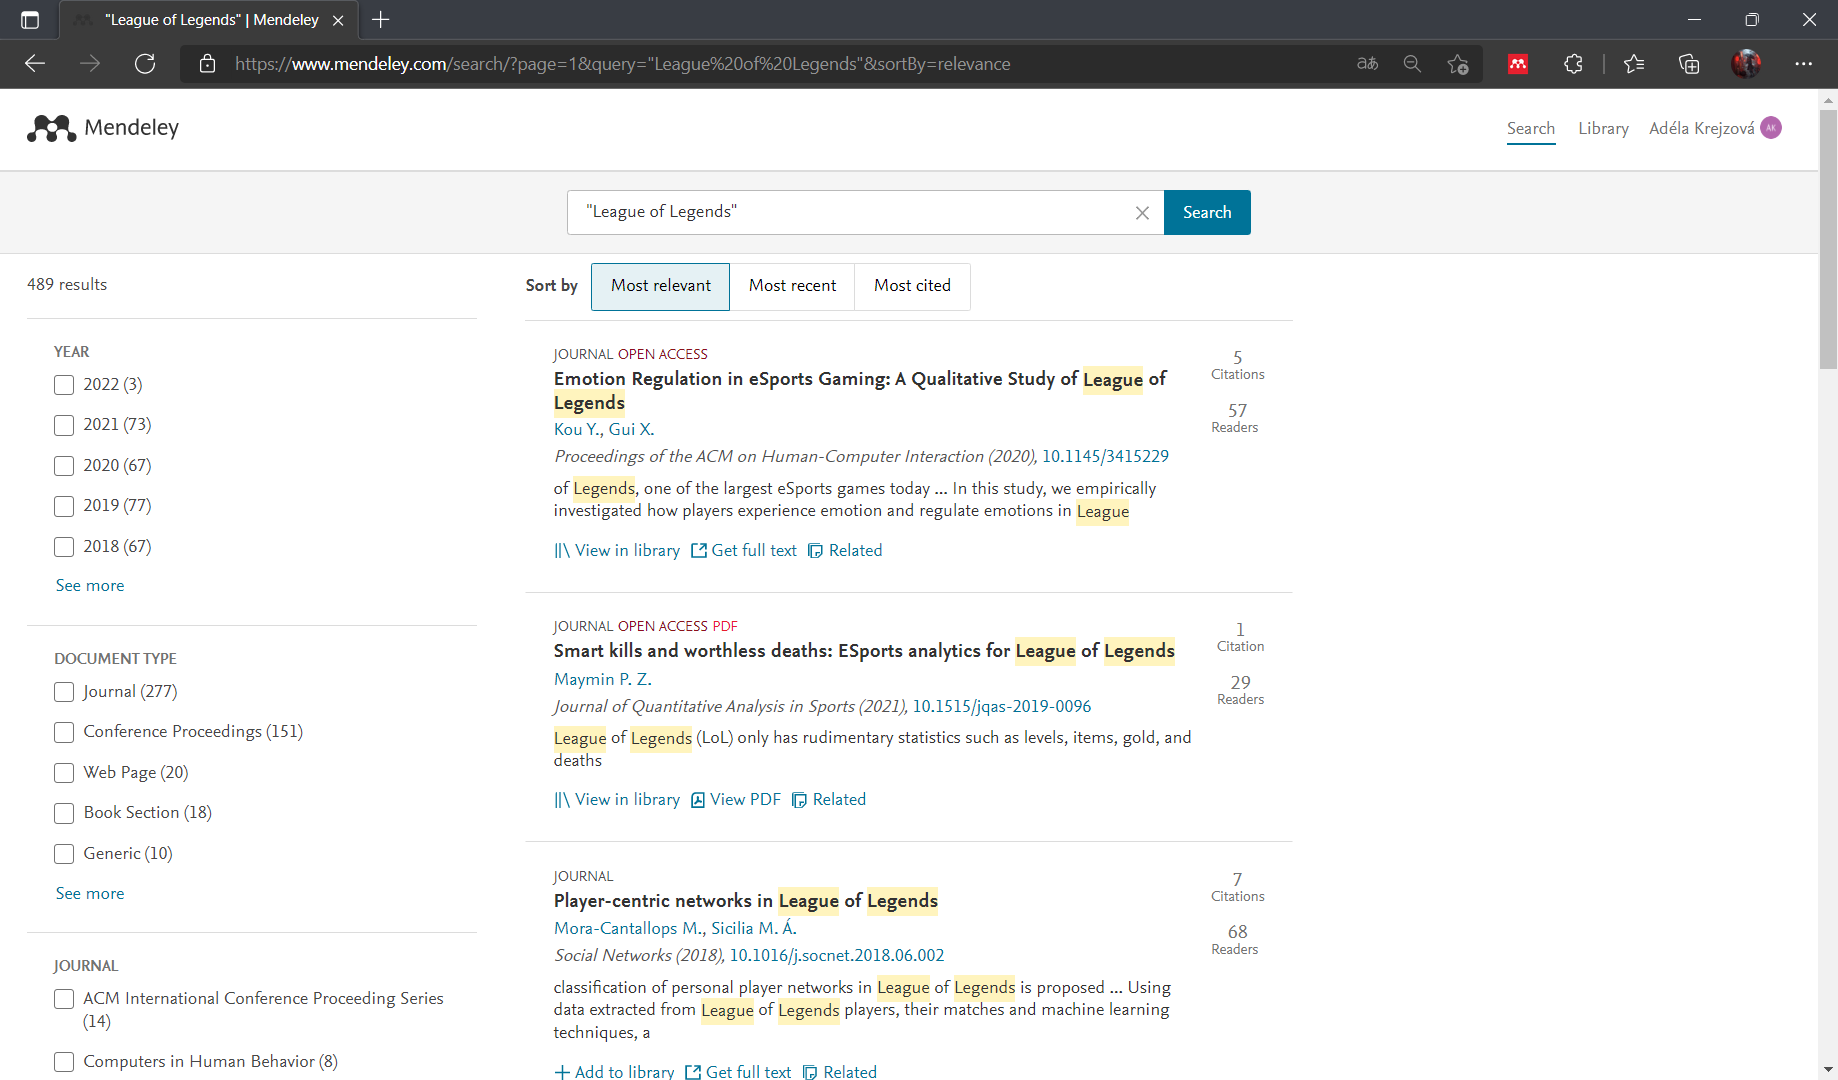Close the Mendeley browser tab
1838x1080 pixels.
[338, 20]
